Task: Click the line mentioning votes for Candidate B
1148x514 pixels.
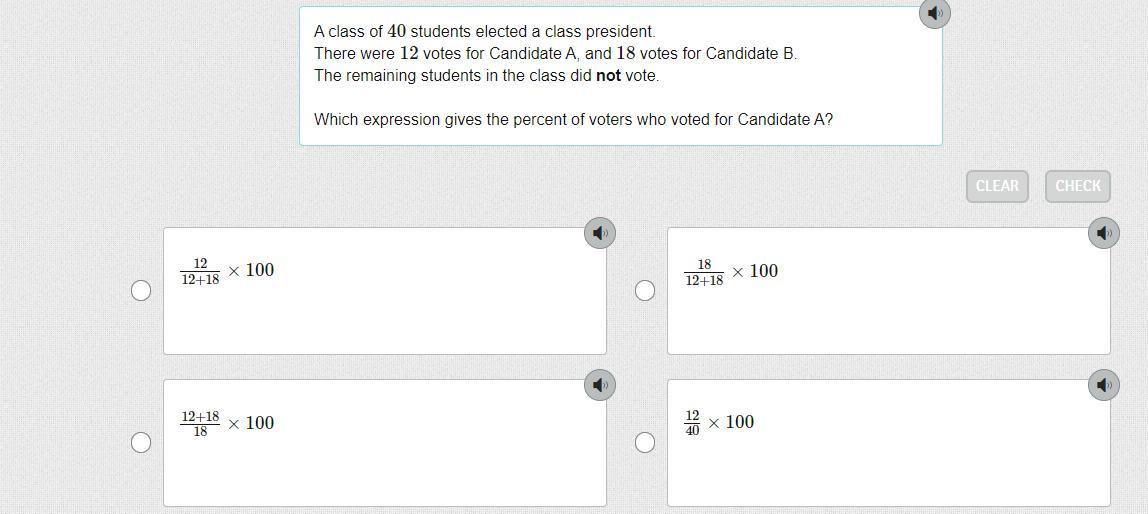Action: click(555, 54)
